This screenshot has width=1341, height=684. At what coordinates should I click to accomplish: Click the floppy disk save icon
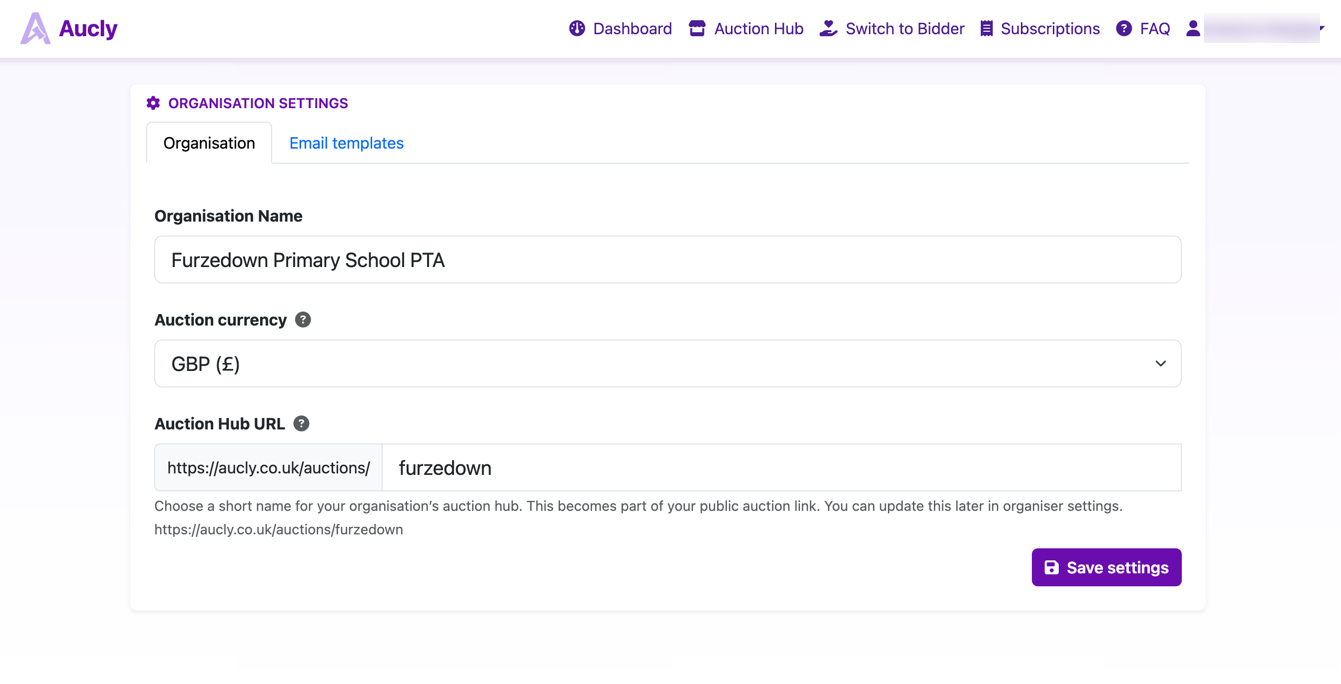(1051, 567)
